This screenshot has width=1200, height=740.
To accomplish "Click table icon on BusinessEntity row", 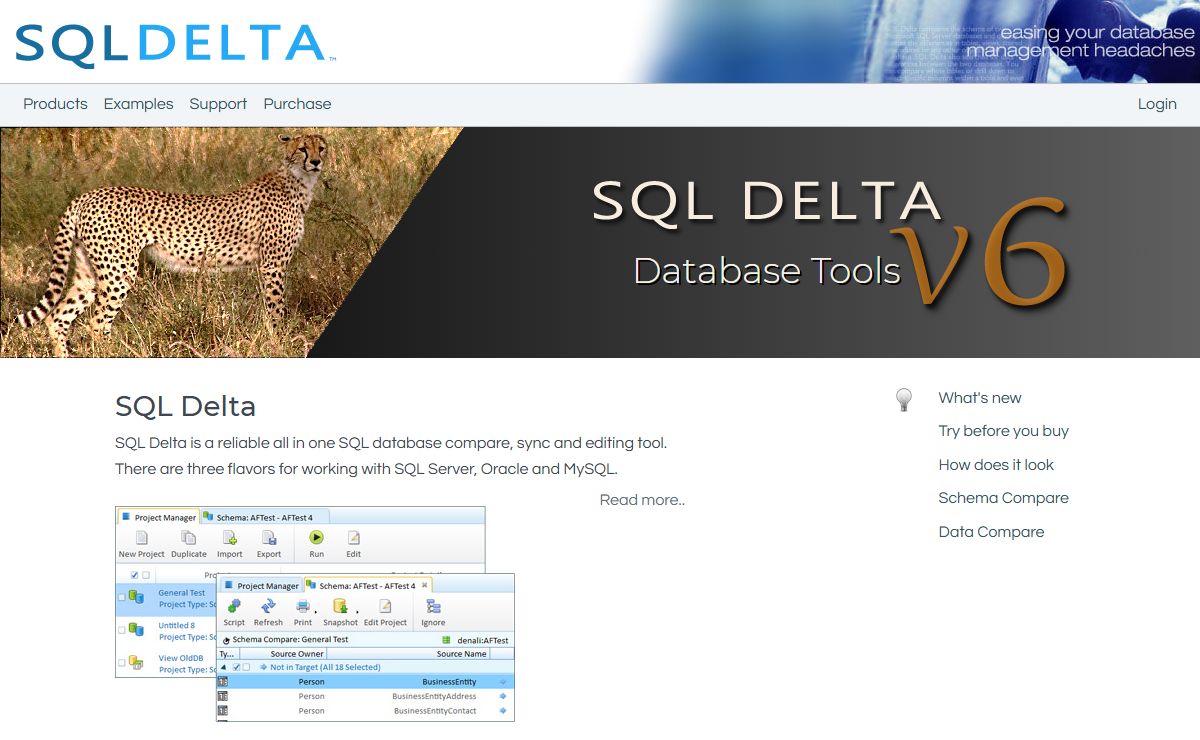I will tap(223, 682).
